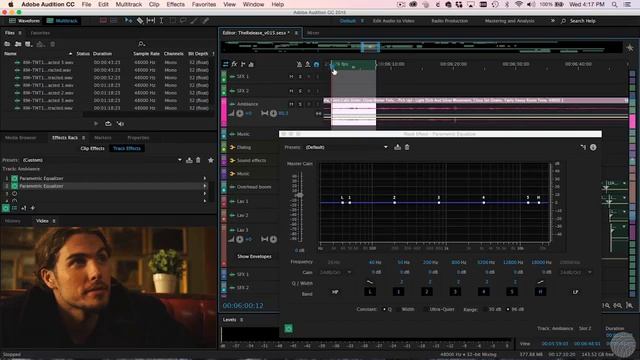
Task: Switch to Multitrack view
Action: (62, 21)
